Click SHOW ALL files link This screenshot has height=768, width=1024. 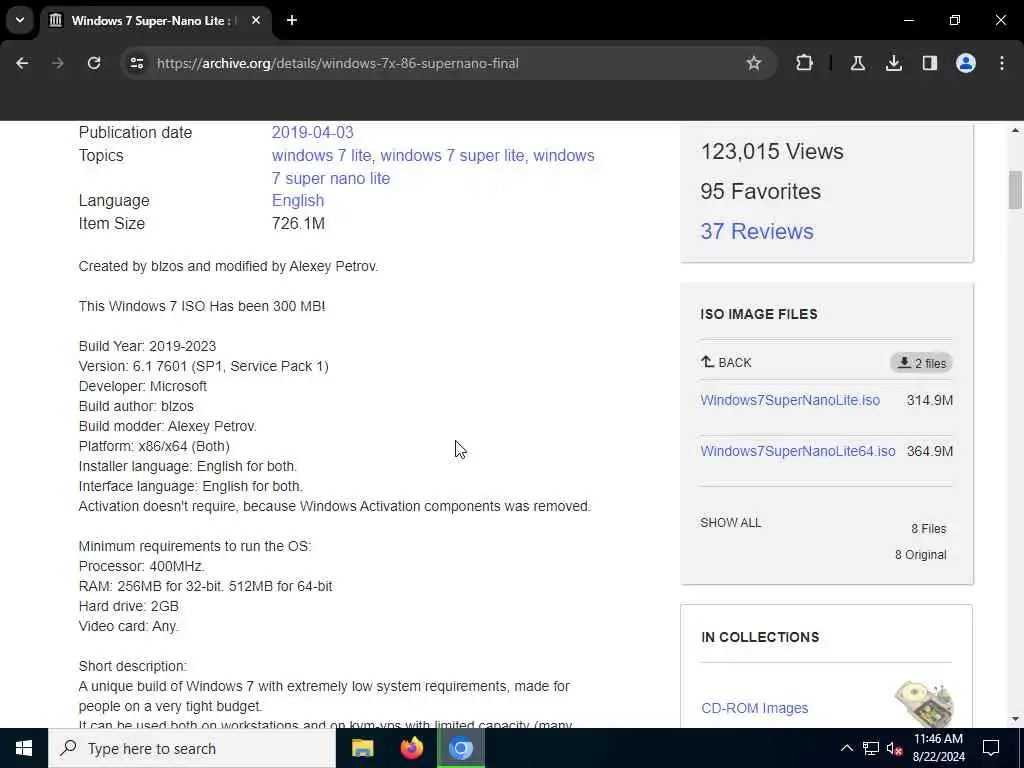pyautogui.click(x=730, y=523)
